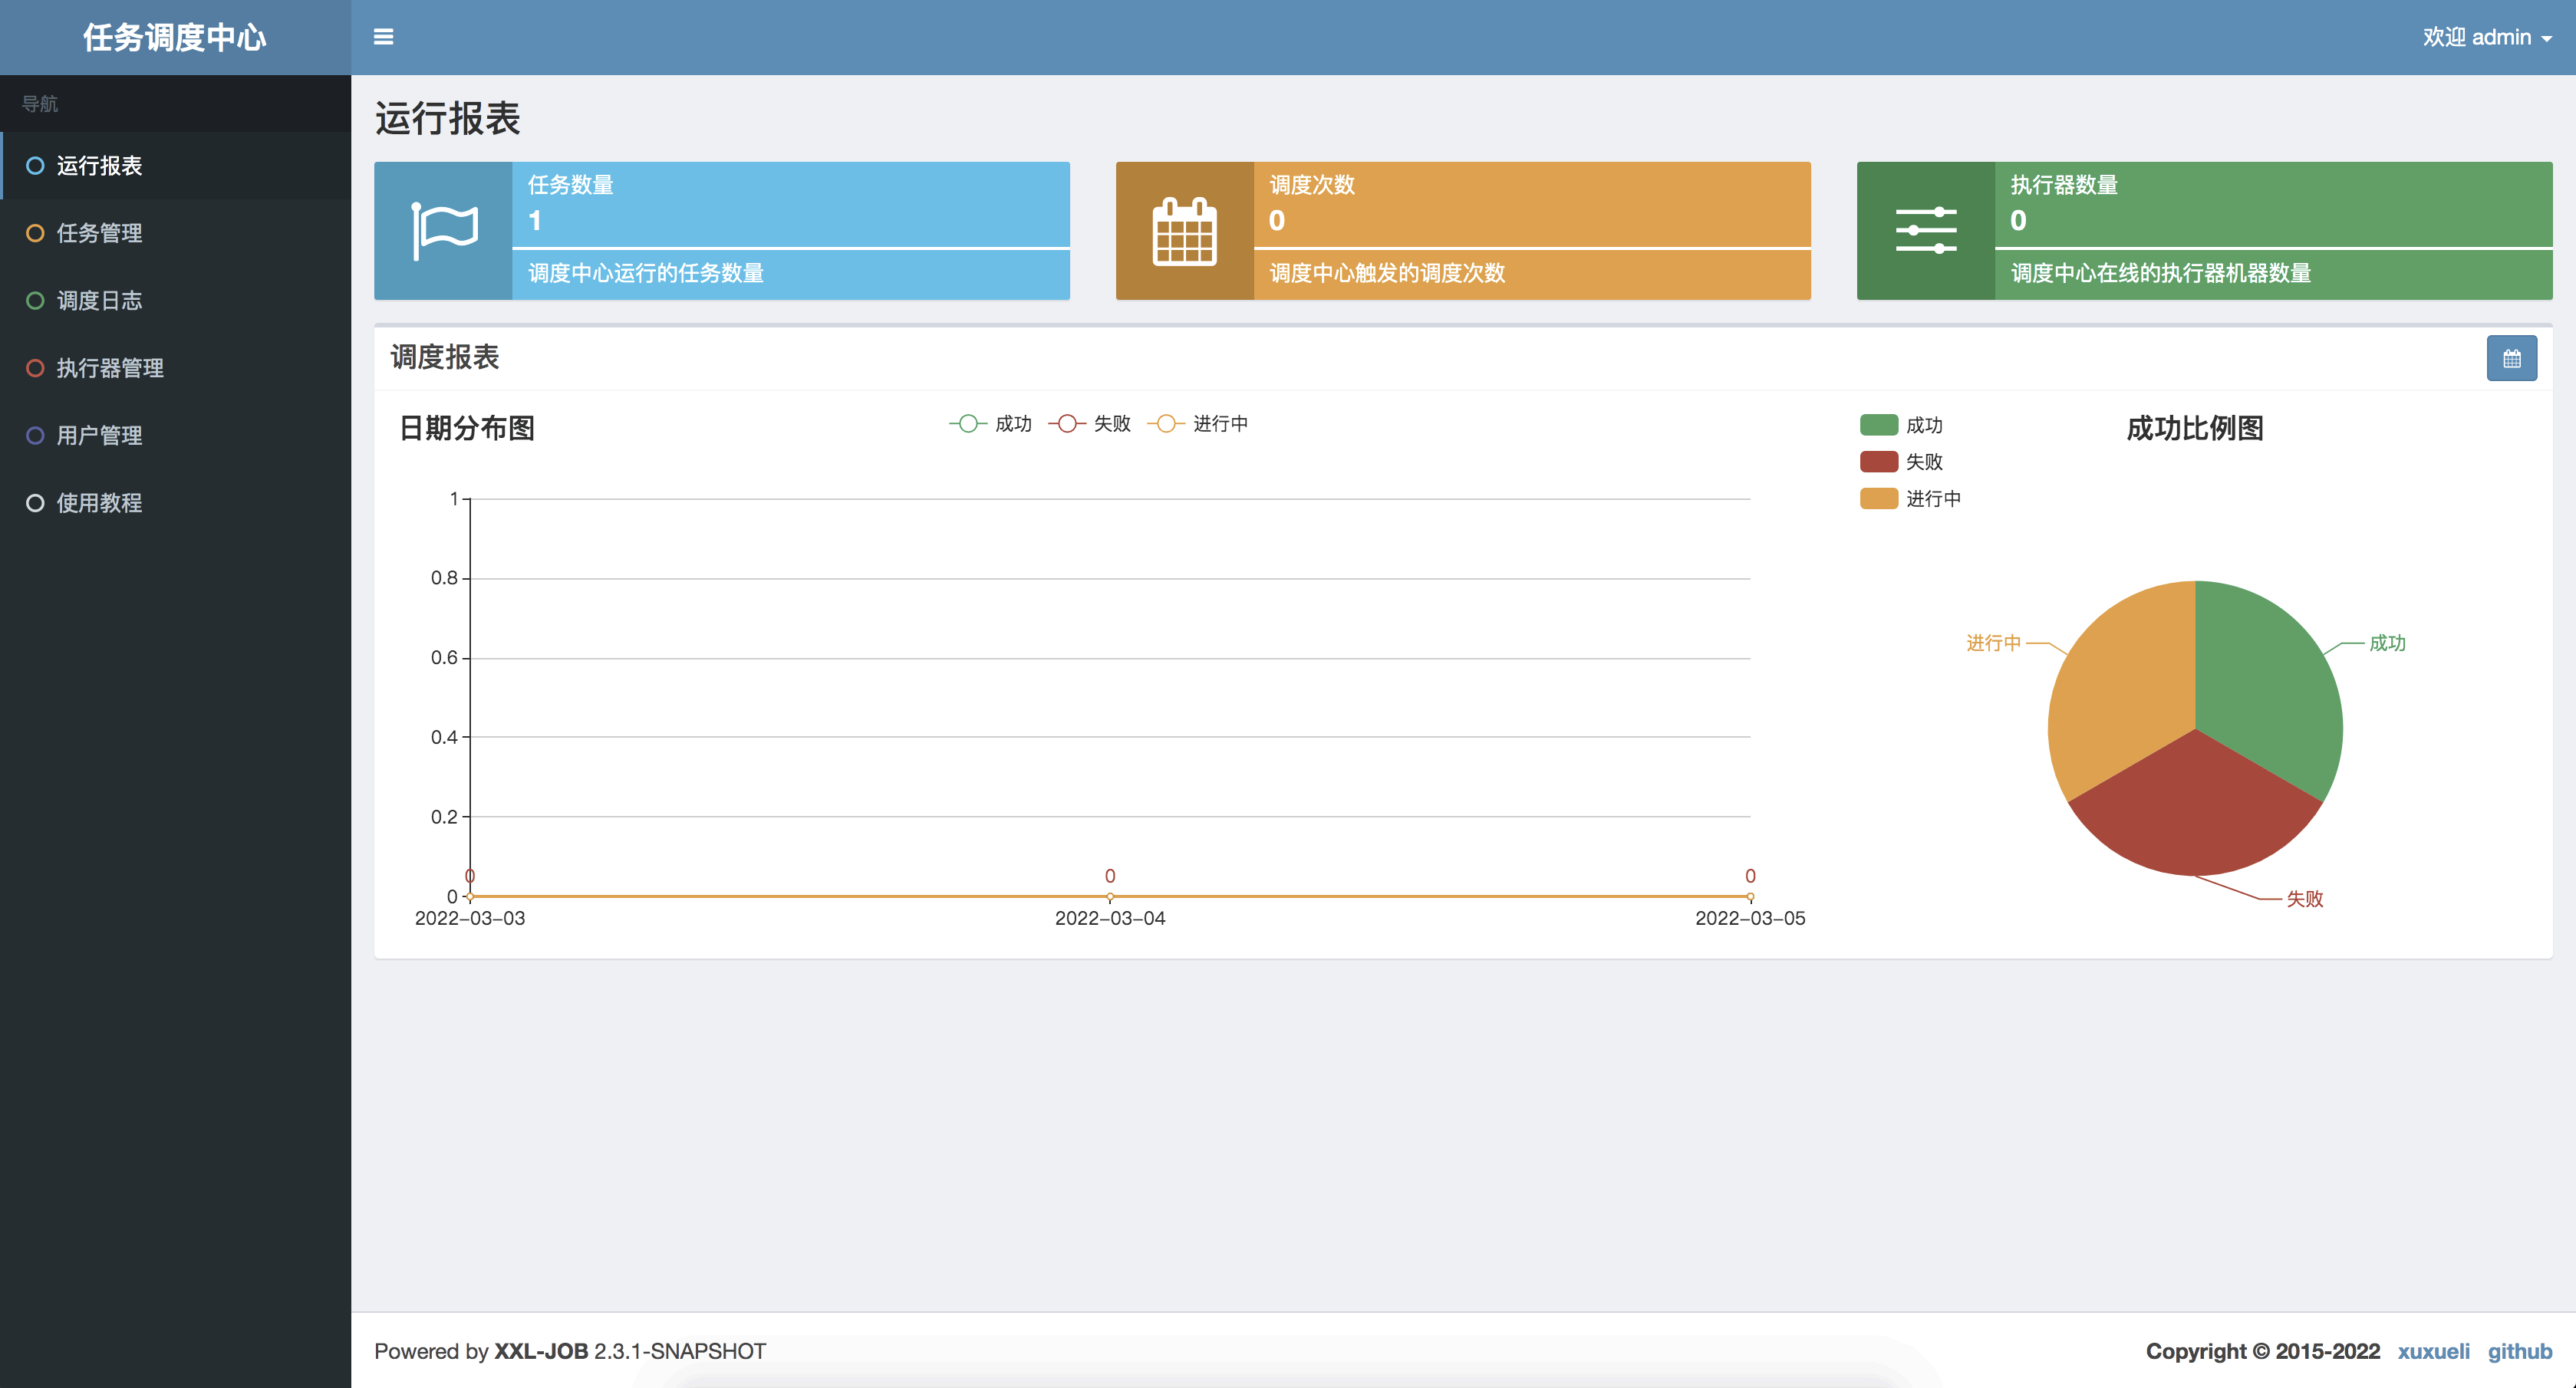Screen dimensions: 2576x1388
Task: Click the circle icon beside 运行报表
Action: click(x=35, y=166)
